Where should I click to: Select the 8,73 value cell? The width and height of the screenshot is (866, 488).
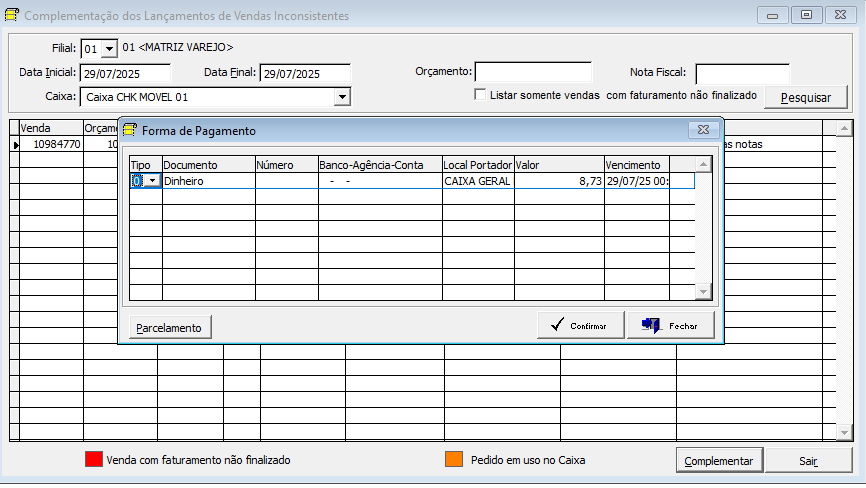(x=559, y=181)
